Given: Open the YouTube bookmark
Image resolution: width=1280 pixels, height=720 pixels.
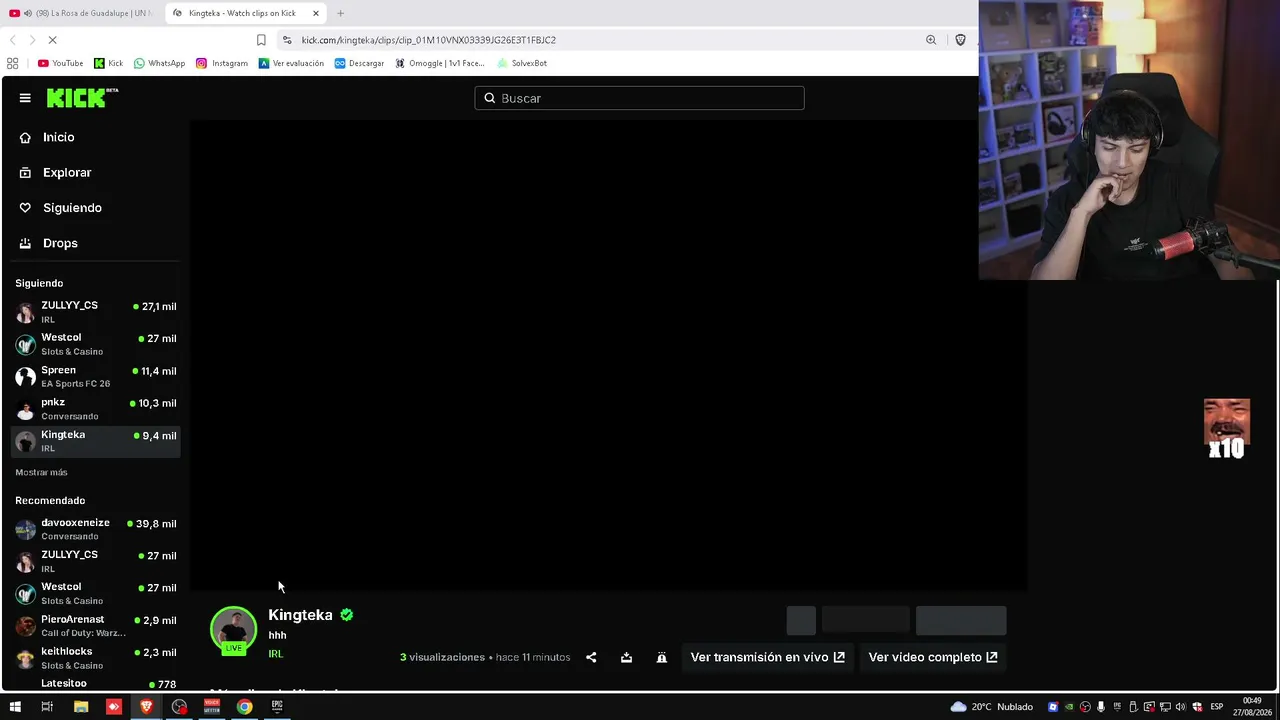Looking at the screenshot, I should (x=60, y=63).
